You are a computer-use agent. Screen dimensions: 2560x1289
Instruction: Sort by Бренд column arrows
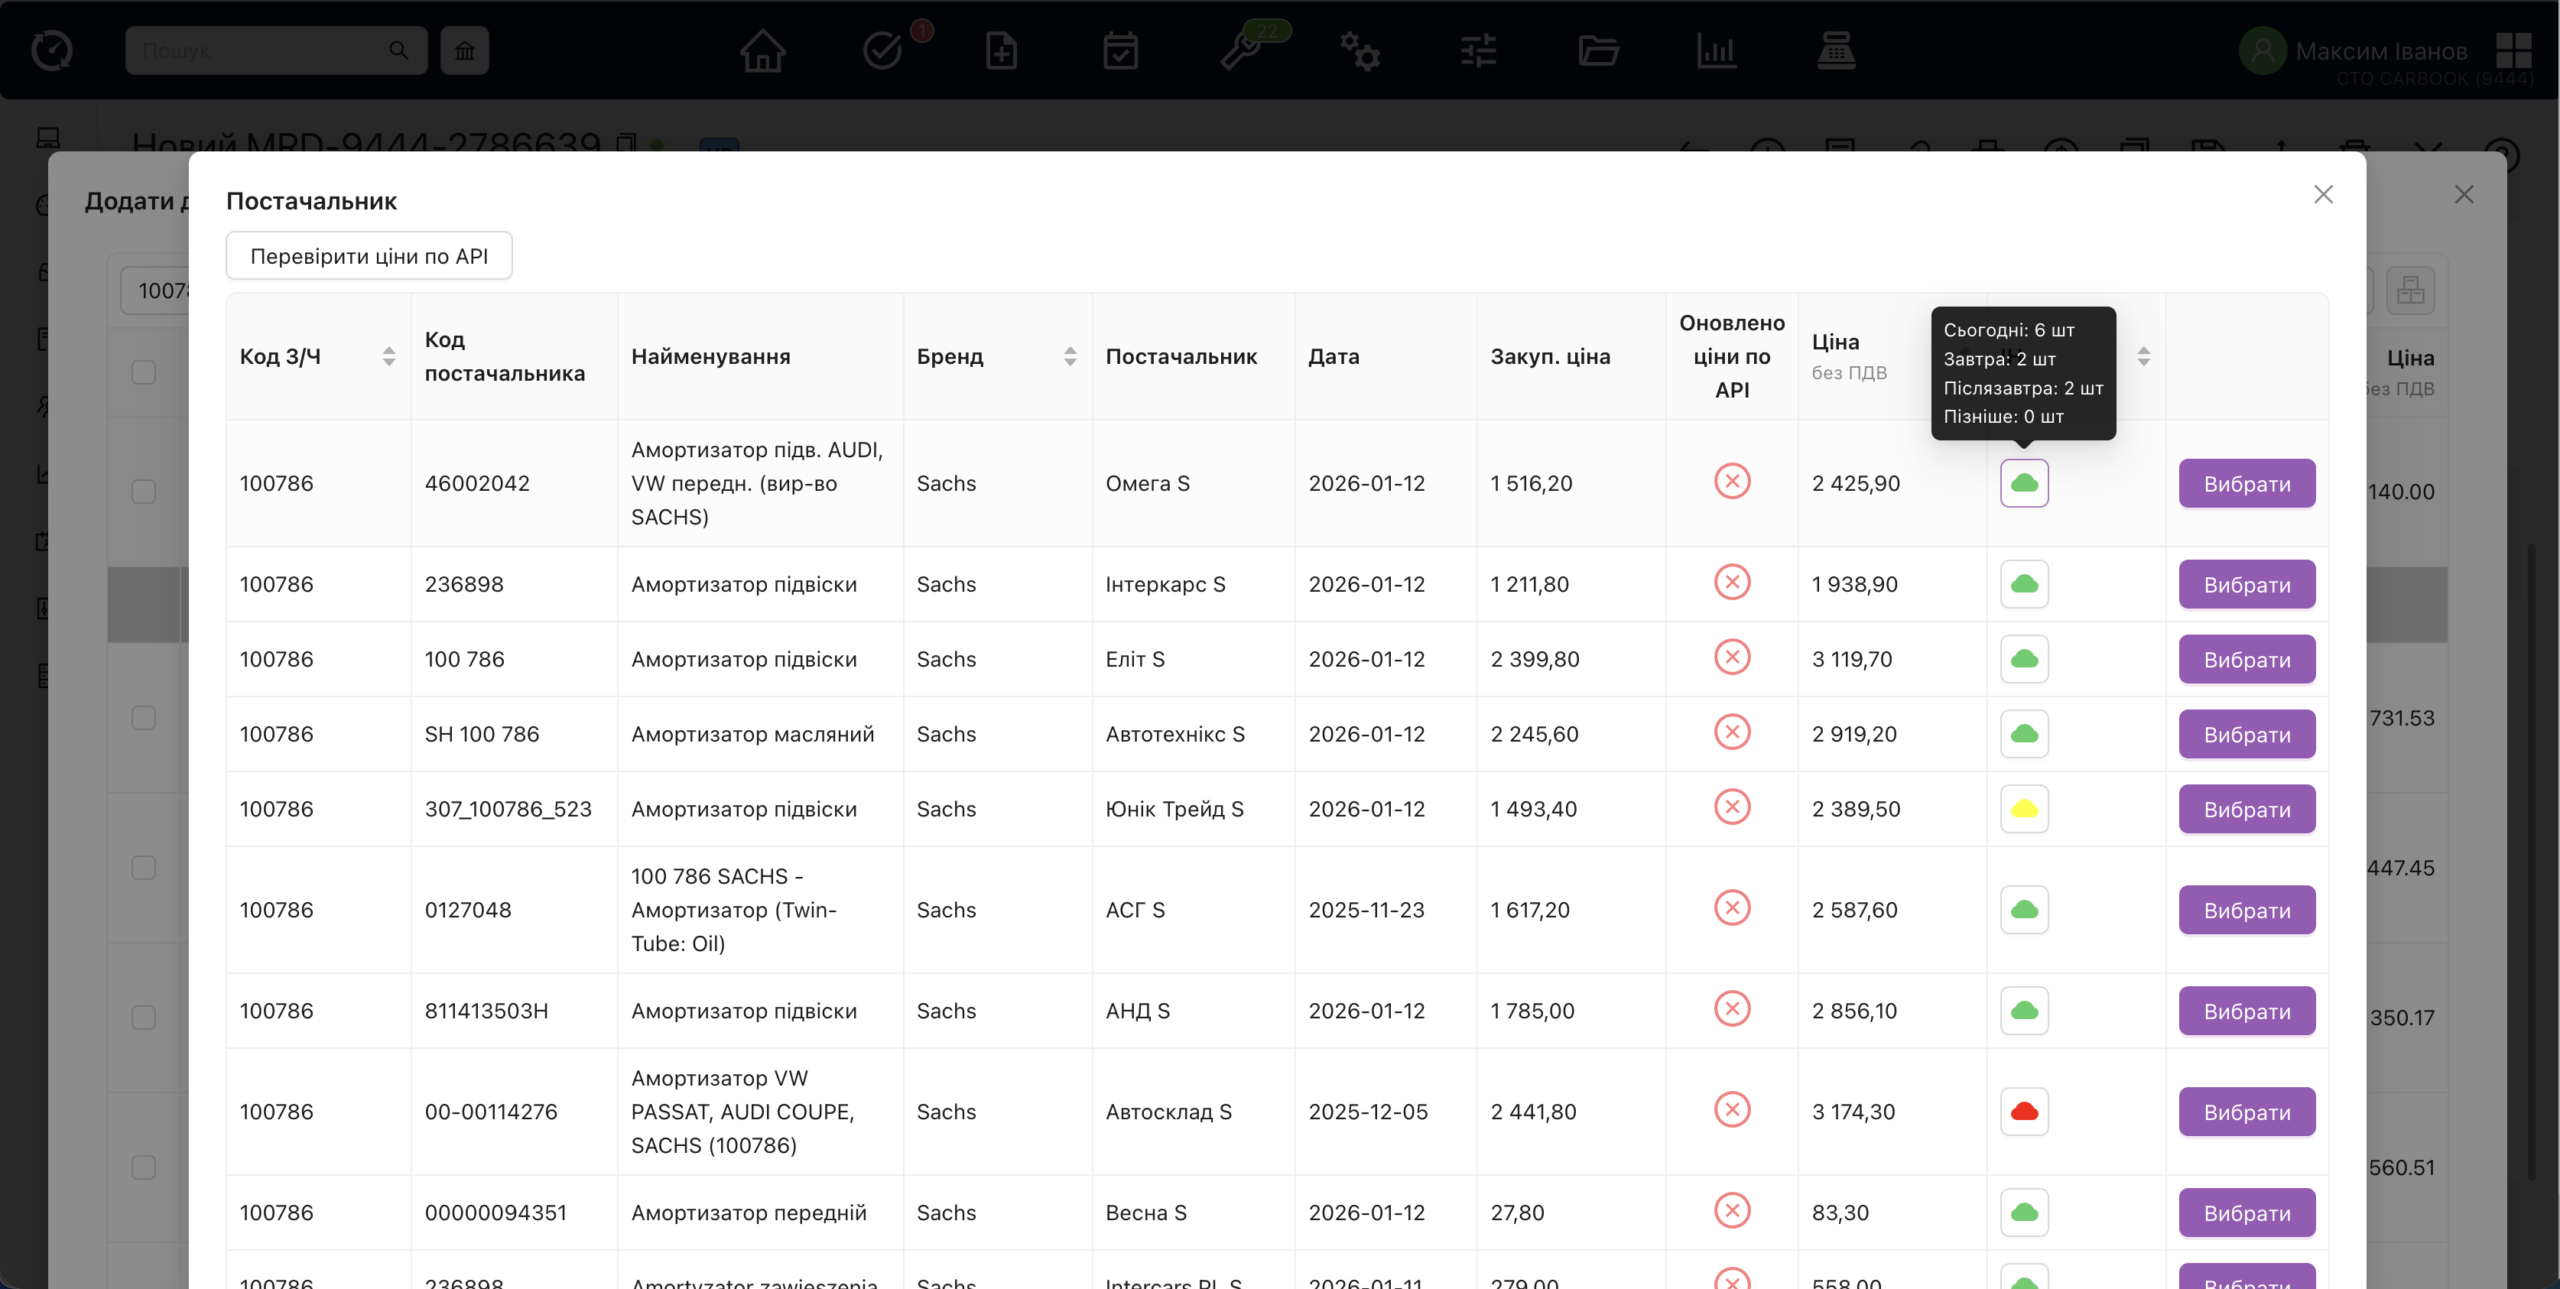click(1070, 356)
